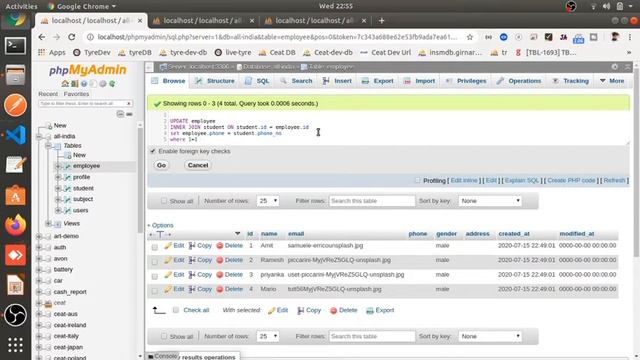
Task: Click Export icon under With selected
Action: point(370,311)
